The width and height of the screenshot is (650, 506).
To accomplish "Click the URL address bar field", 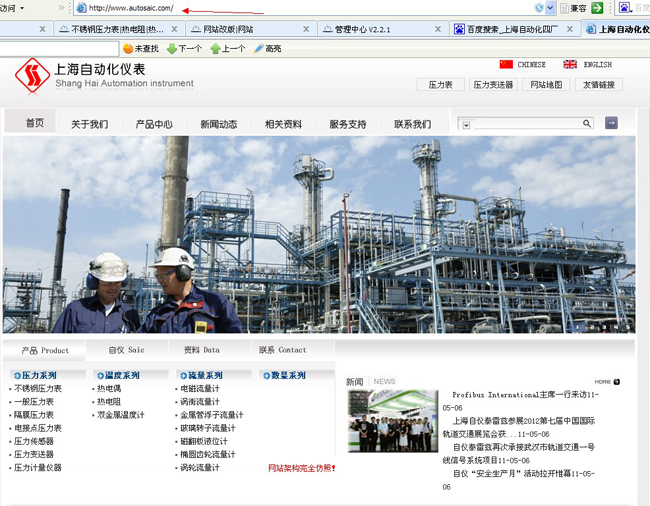I will pyautogui.click(x=300, y=8).
